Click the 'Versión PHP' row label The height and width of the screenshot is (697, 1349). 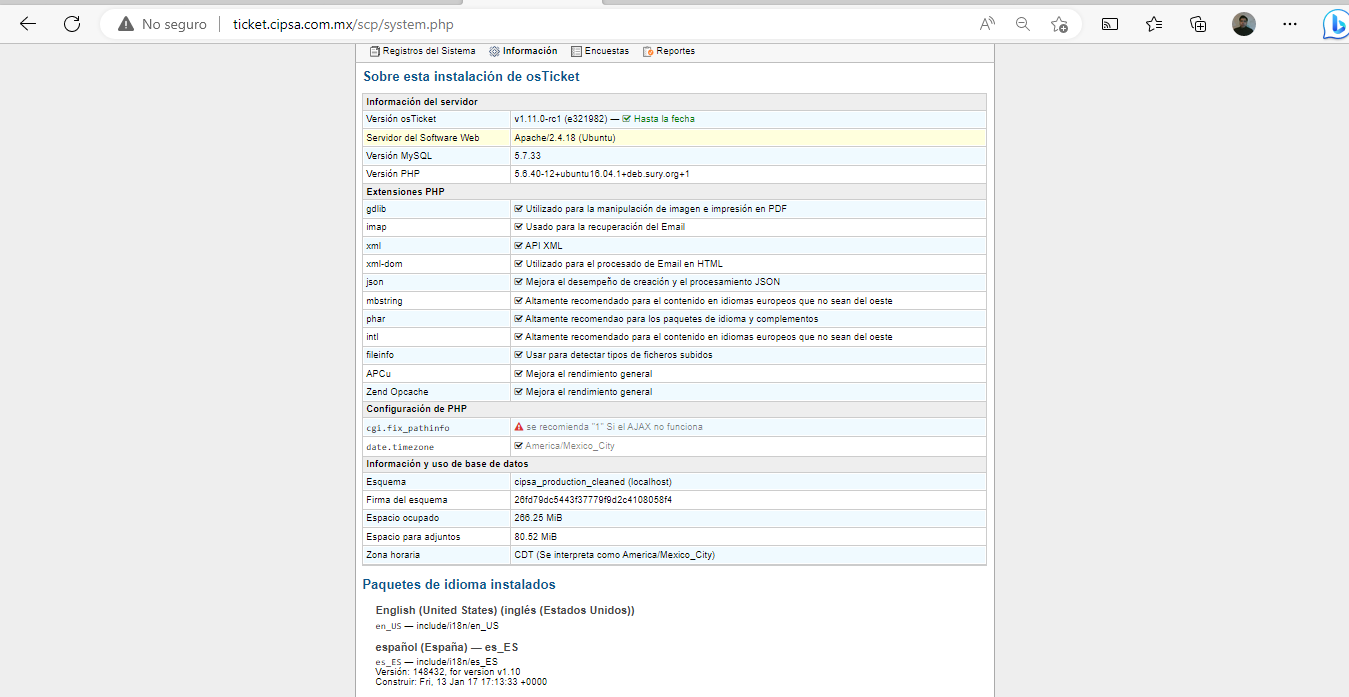click(394, 174)
